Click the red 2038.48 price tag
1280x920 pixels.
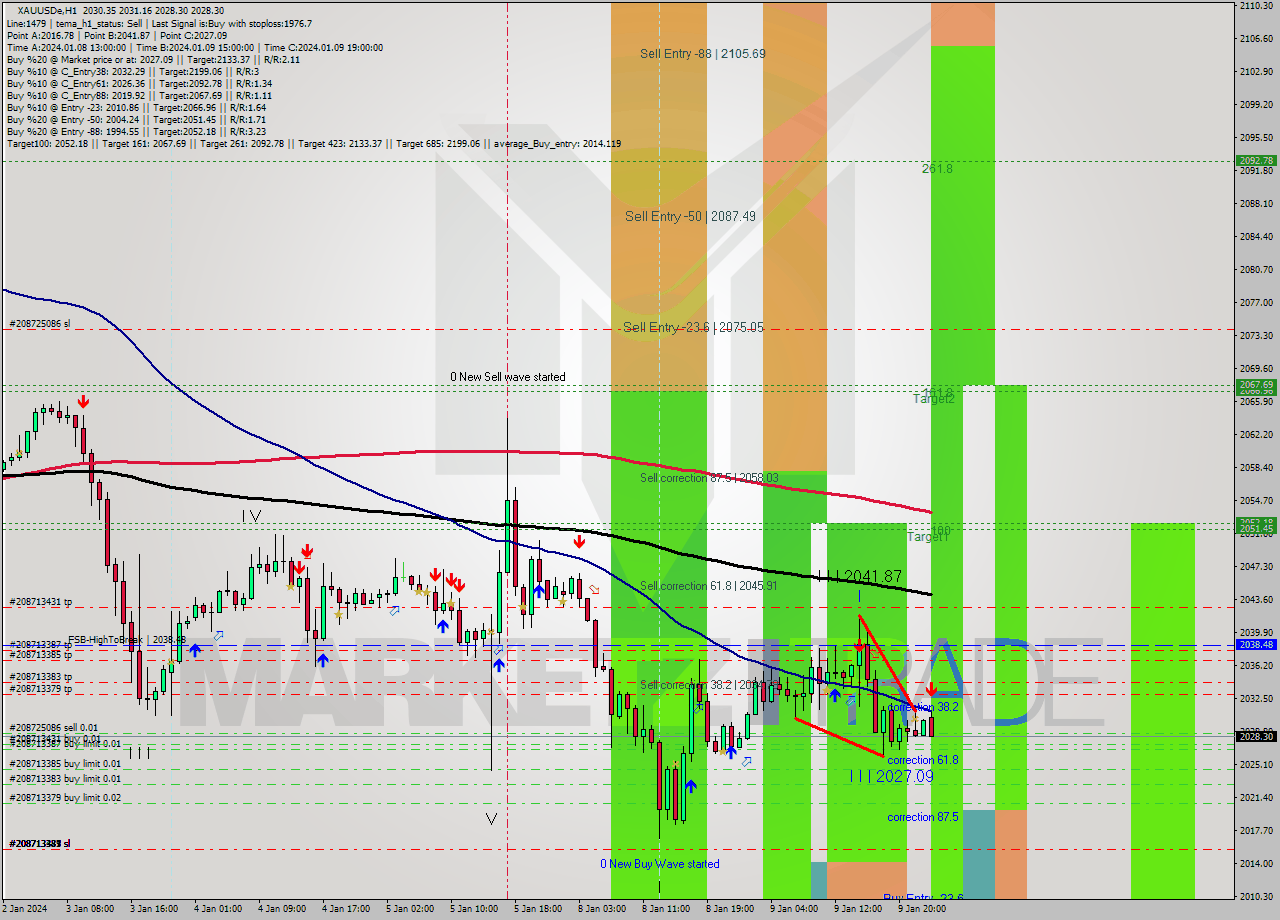[x=1256, y=644]
